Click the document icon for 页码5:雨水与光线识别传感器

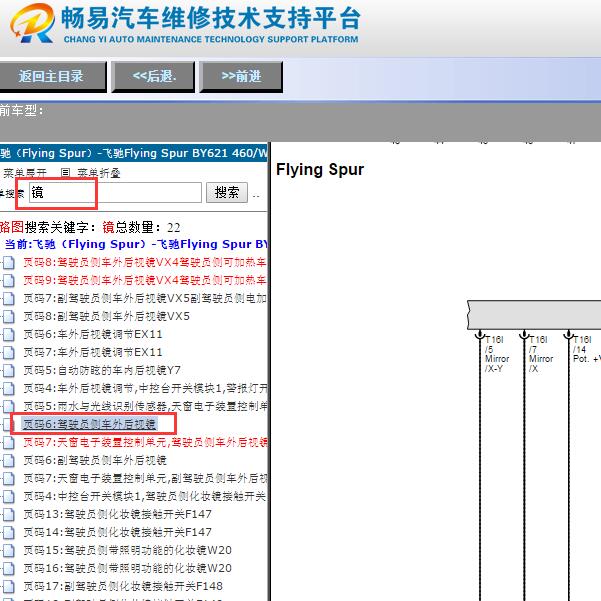(x=8, y=407)
